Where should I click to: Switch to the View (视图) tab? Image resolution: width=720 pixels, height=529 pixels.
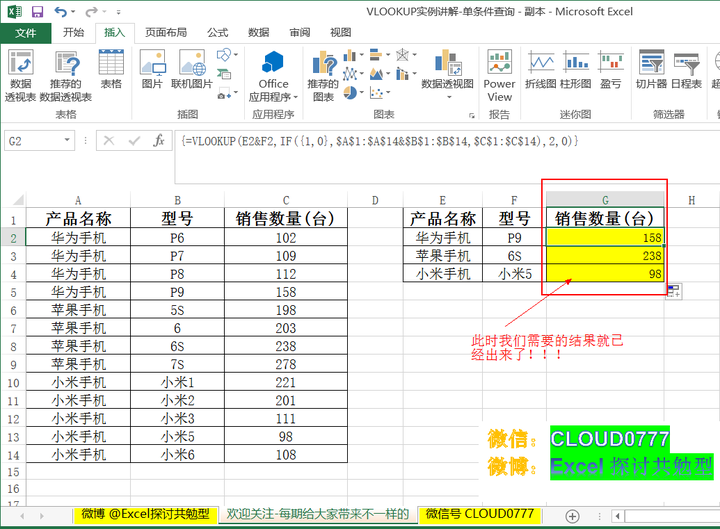341,32
